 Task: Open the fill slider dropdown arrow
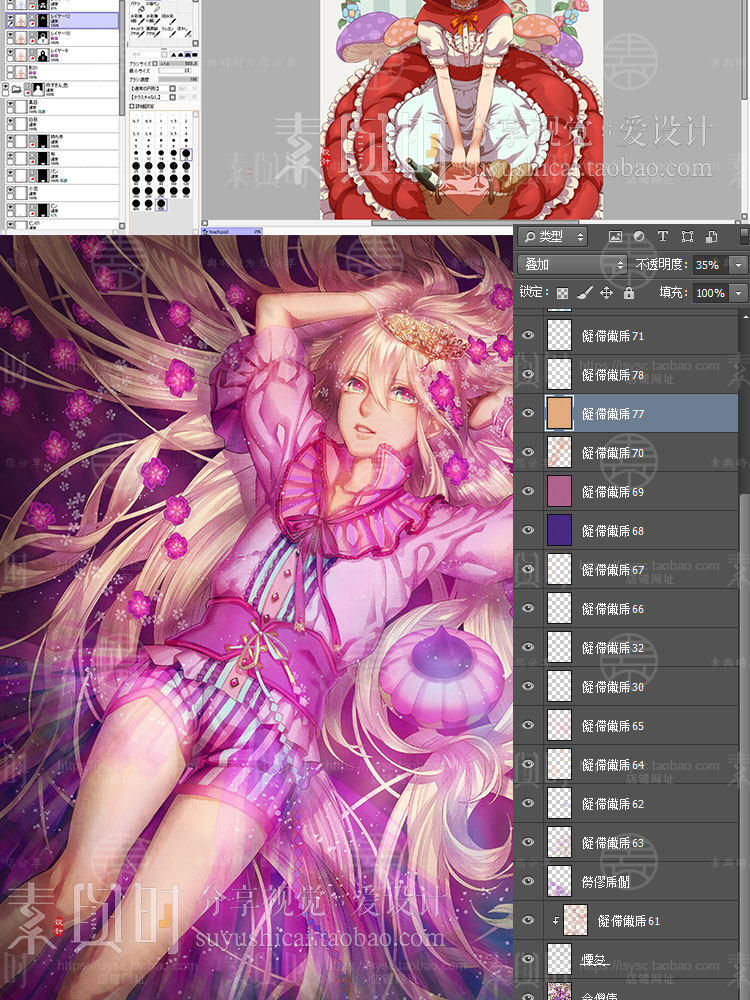[739, 293]
